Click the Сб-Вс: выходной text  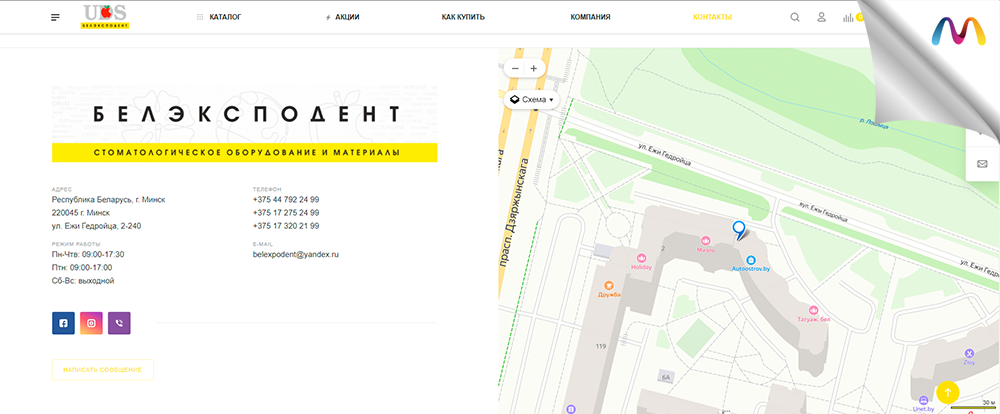point(83,281)
